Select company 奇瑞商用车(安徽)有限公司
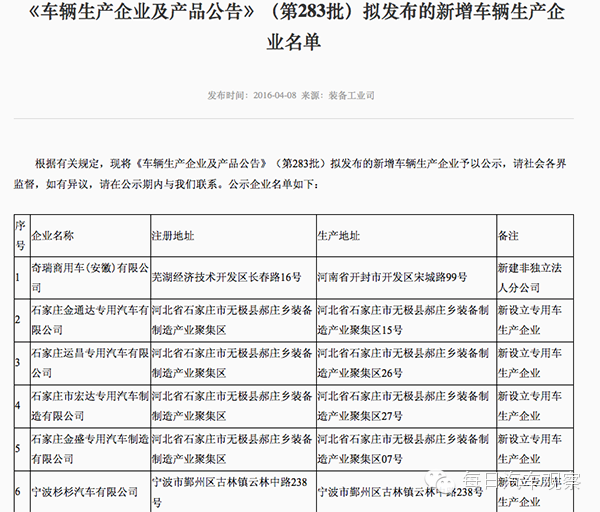 pyautogui.click(x=90, y=278)
